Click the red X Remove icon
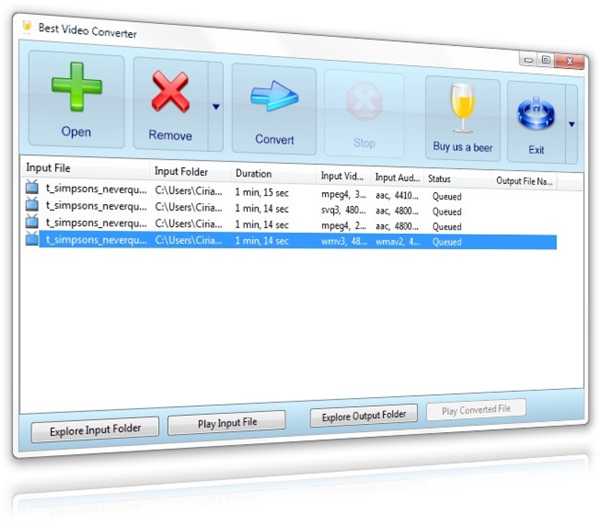The width and height of the screenshot is (600, 525). [x=170, y=92]
